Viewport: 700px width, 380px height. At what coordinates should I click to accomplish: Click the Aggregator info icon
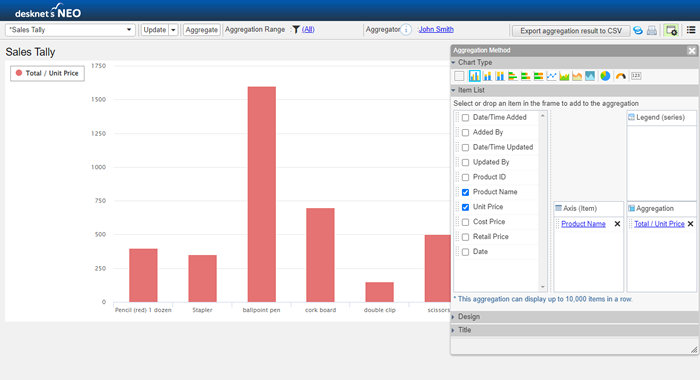406,30
